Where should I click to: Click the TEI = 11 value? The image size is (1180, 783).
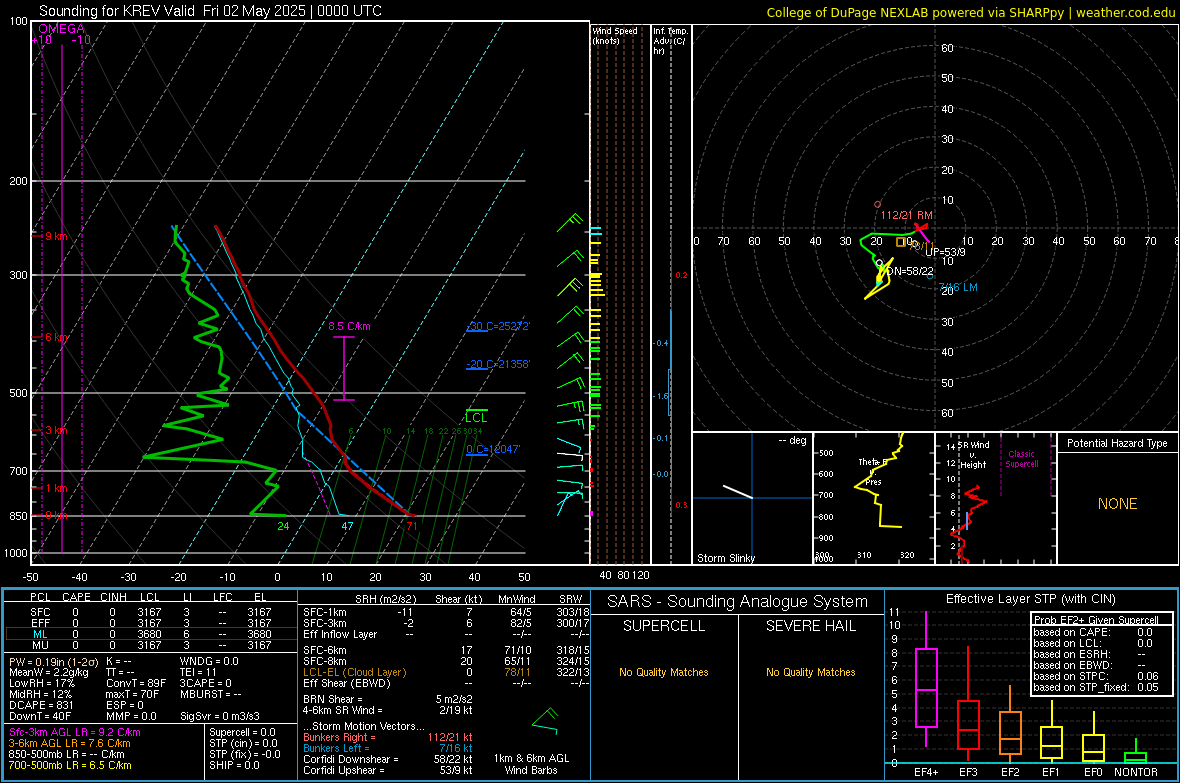pos(198,672)
